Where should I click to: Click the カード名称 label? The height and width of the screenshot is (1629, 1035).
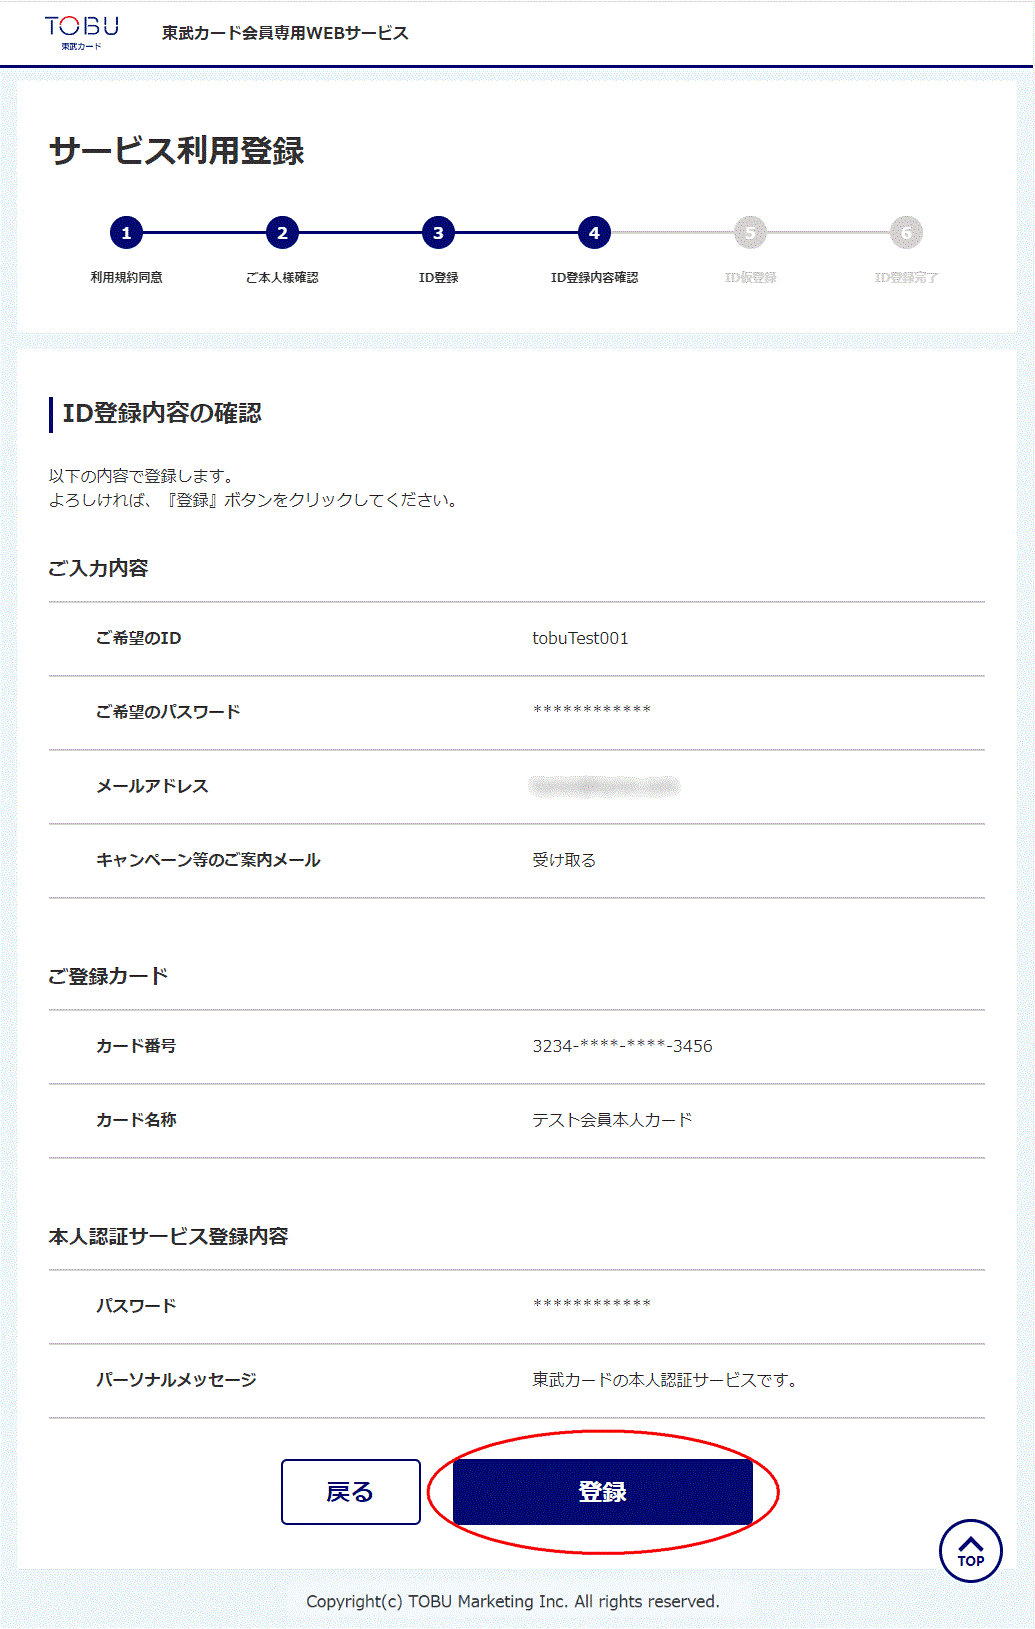coord(136,1120)
